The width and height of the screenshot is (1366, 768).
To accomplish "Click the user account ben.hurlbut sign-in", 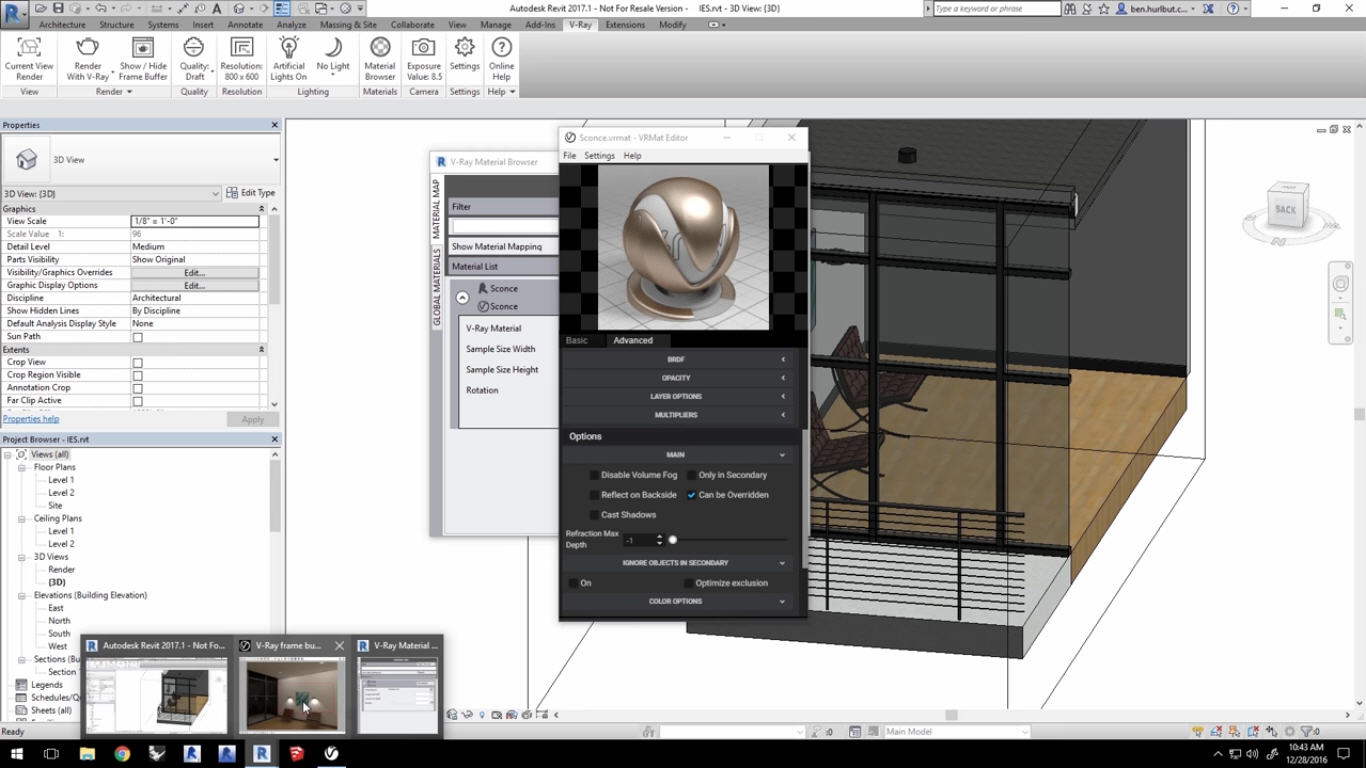I will 1157,8.
